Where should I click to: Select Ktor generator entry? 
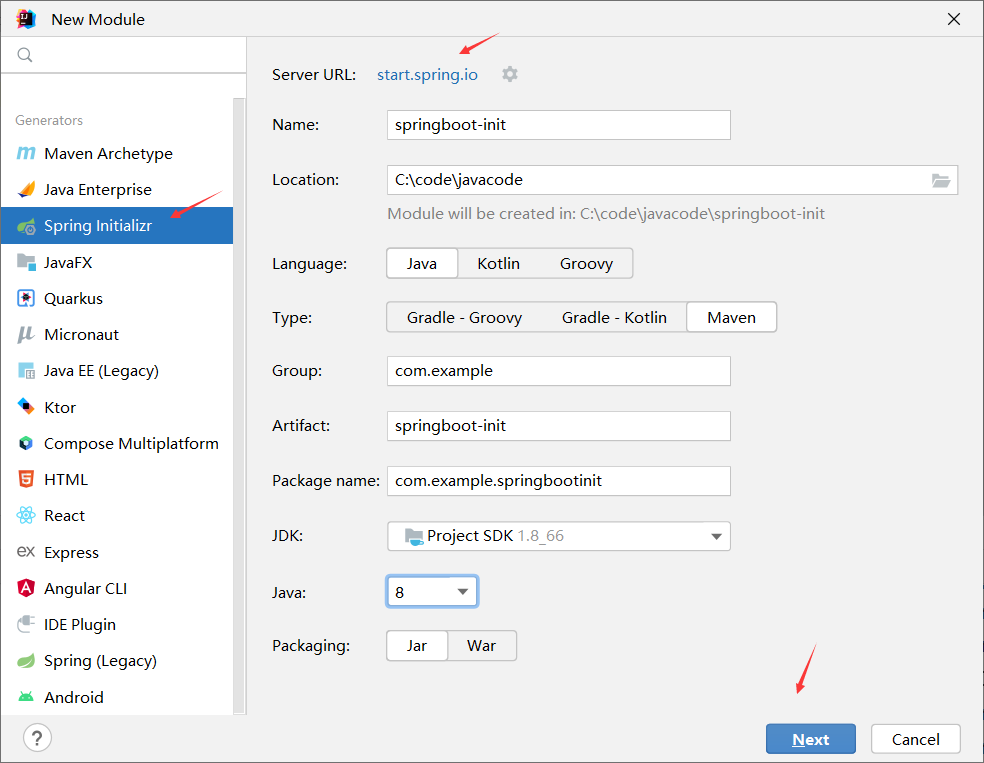[x=117, y=407]
